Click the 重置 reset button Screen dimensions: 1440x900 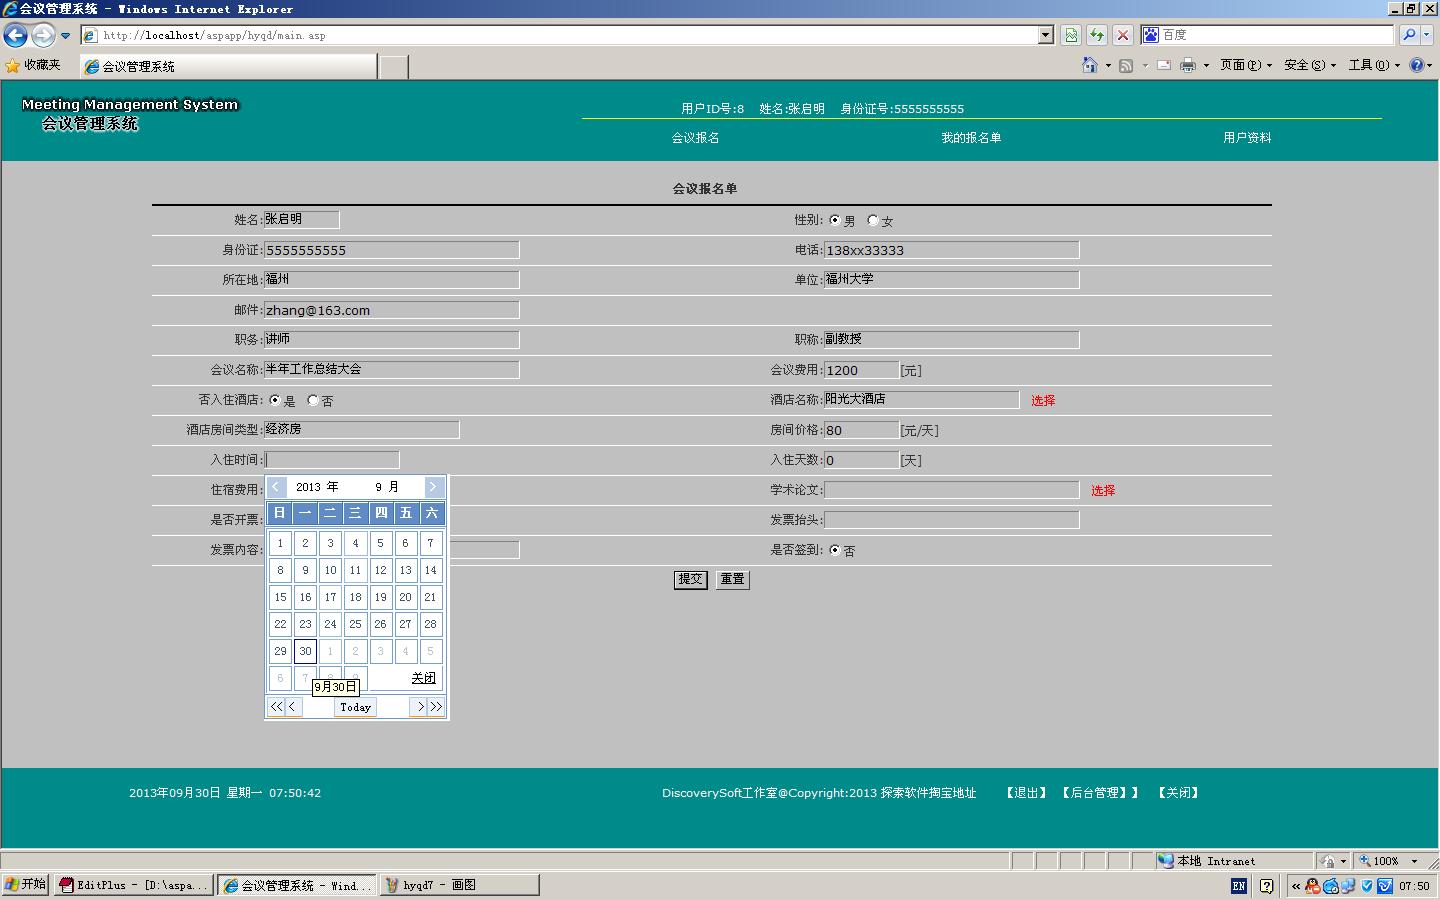[733, 579]
